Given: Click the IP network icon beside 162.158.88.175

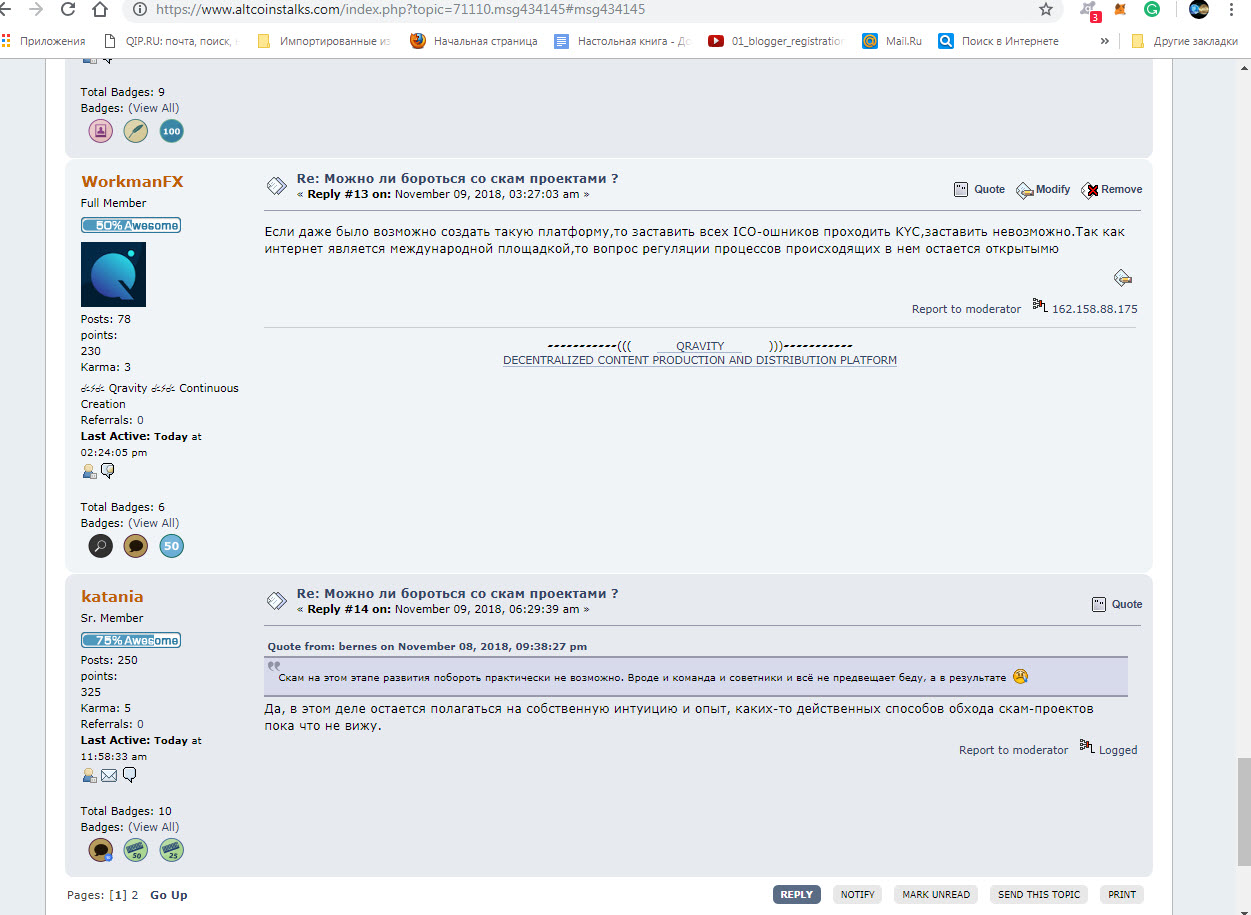Looking at the screenshot, I should tap(1040, 305).
